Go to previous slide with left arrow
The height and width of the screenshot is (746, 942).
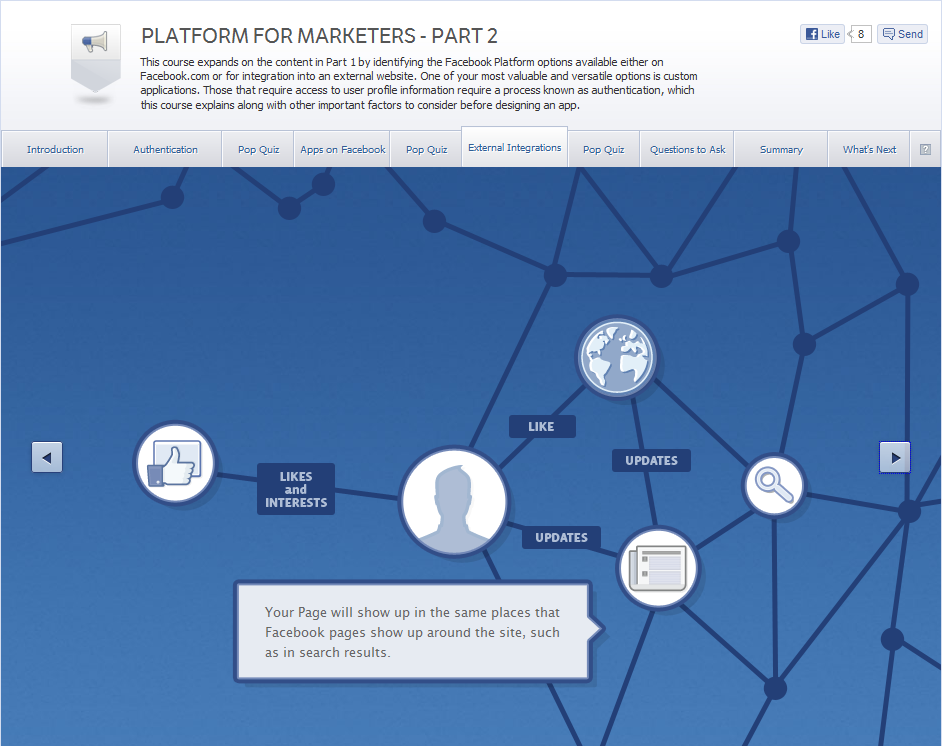coord(47,458)
